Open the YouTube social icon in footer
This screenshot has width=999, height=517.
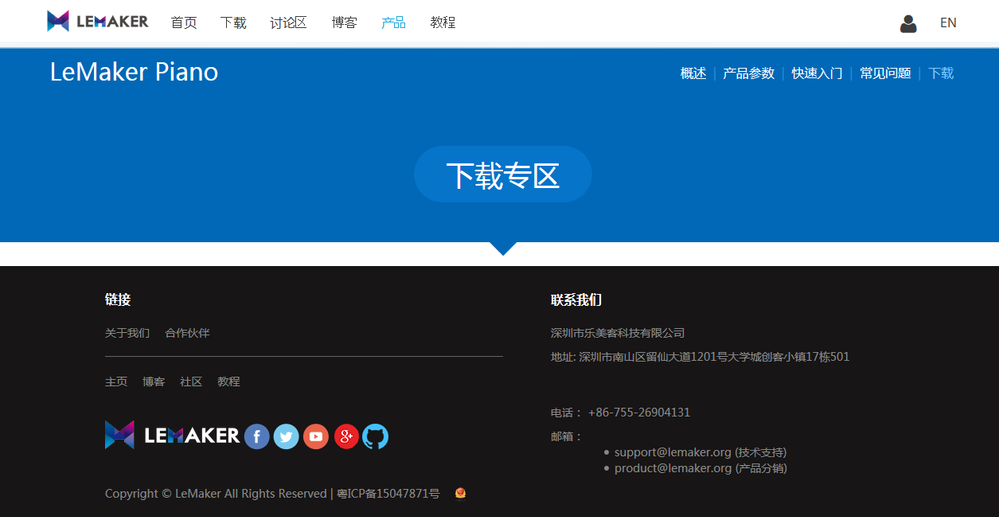tap(316, 437)
